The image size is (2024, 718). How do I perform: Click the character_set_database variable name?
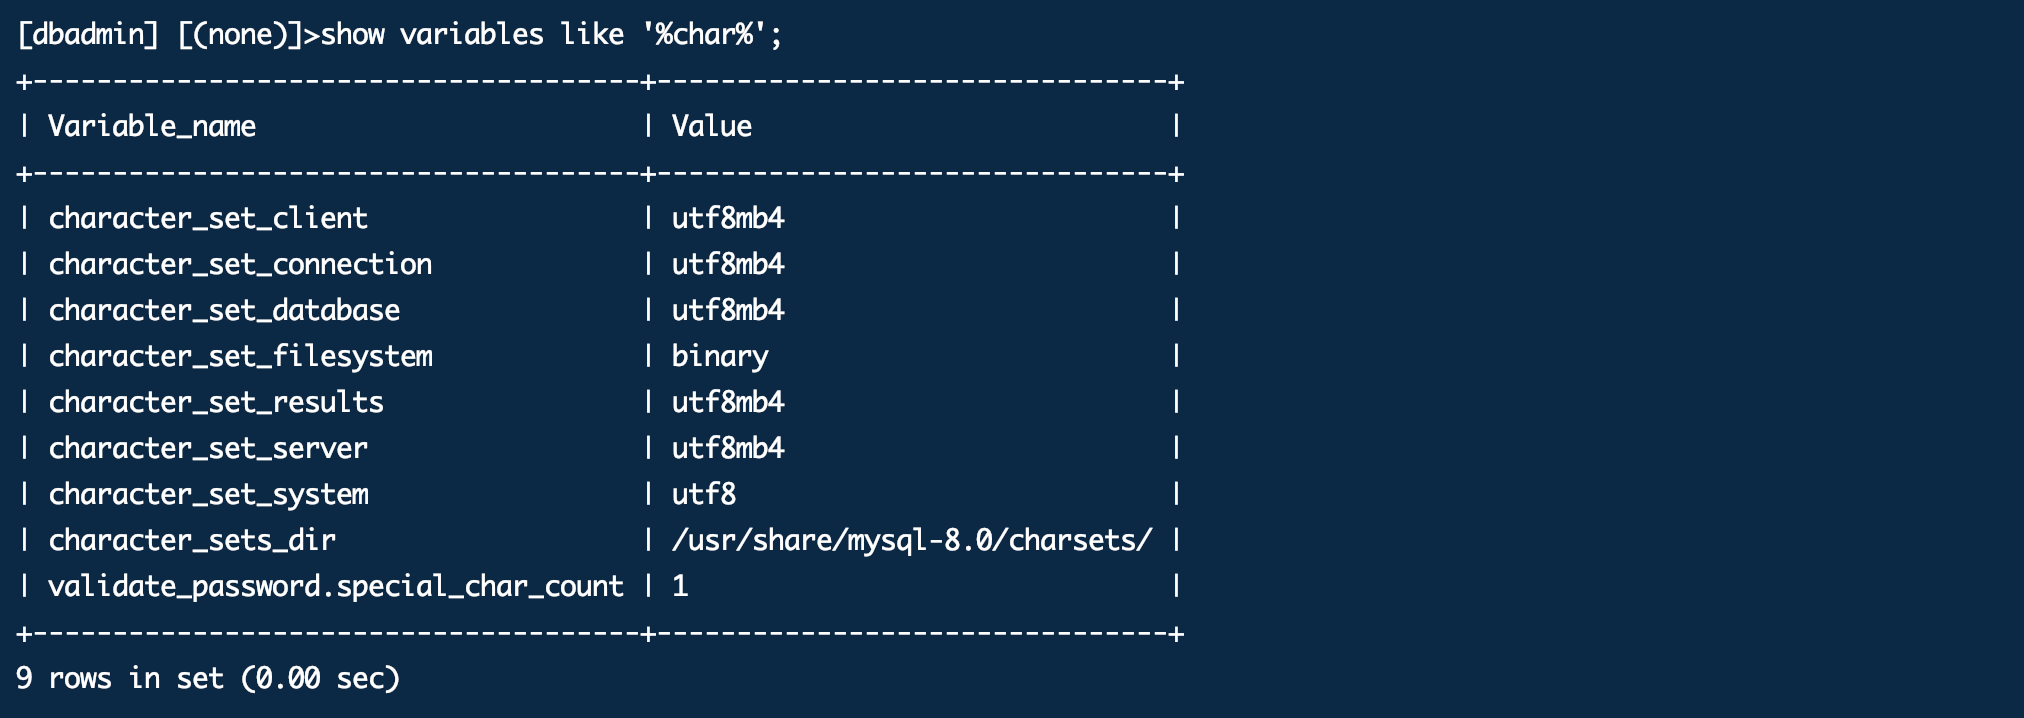click(x=224, y=310)
